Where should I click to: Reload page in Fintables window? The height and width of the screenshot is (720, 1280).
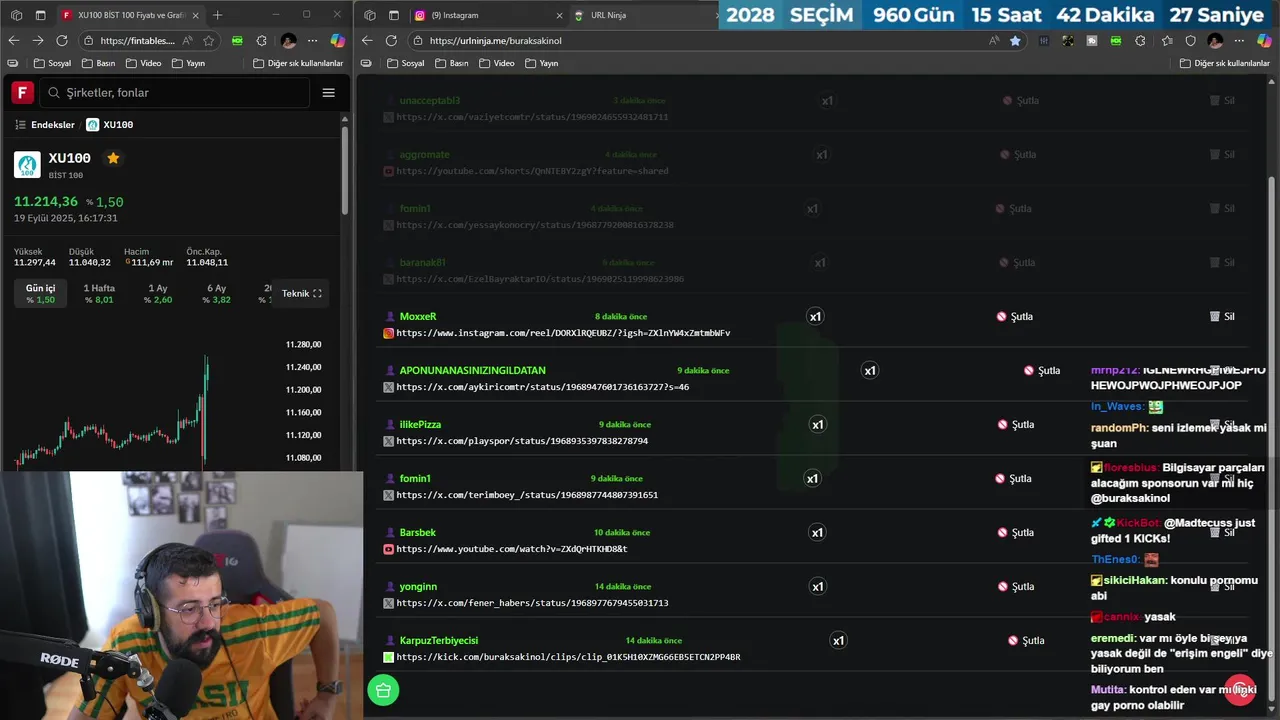[x=62, y=40]
